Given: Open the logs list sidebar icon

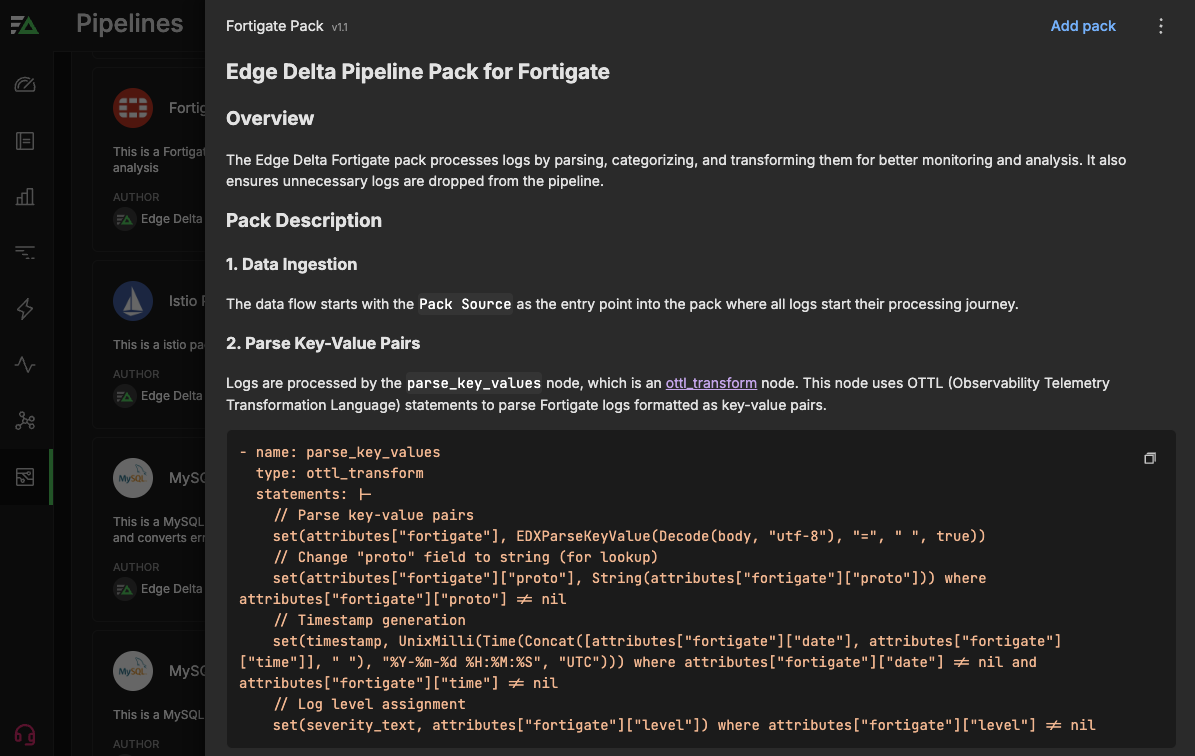Looking at the screenshot, I should (25, 141).
